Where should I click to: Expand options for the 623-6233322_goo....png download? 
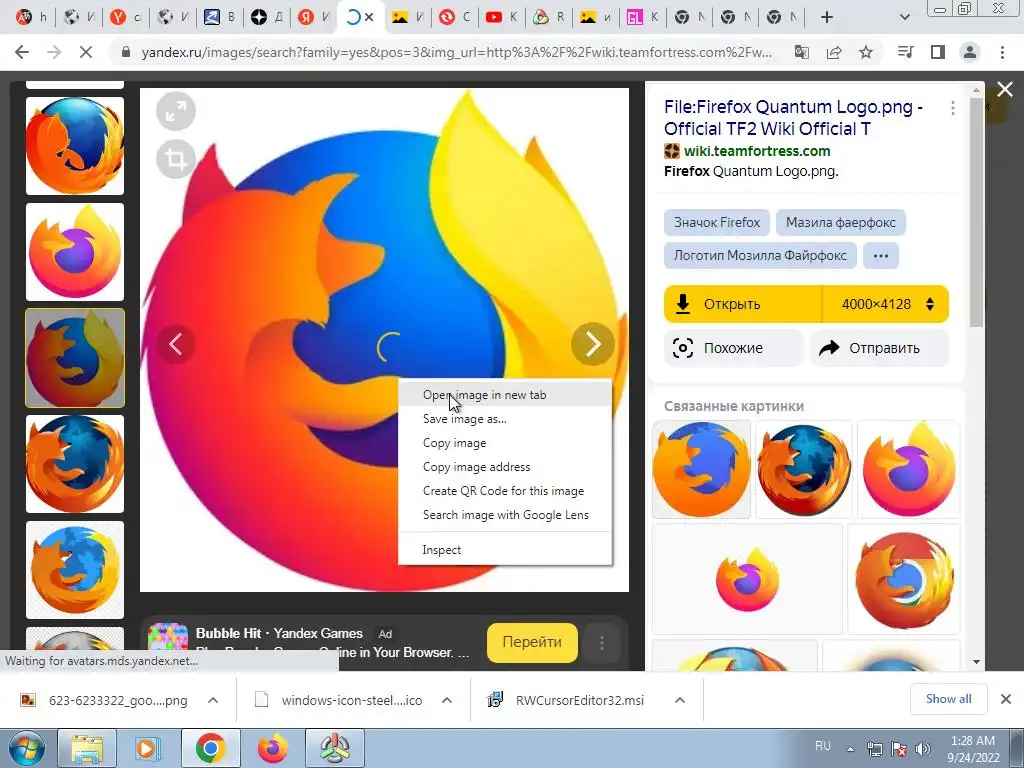pyautogui.click(x=212, y=700)
